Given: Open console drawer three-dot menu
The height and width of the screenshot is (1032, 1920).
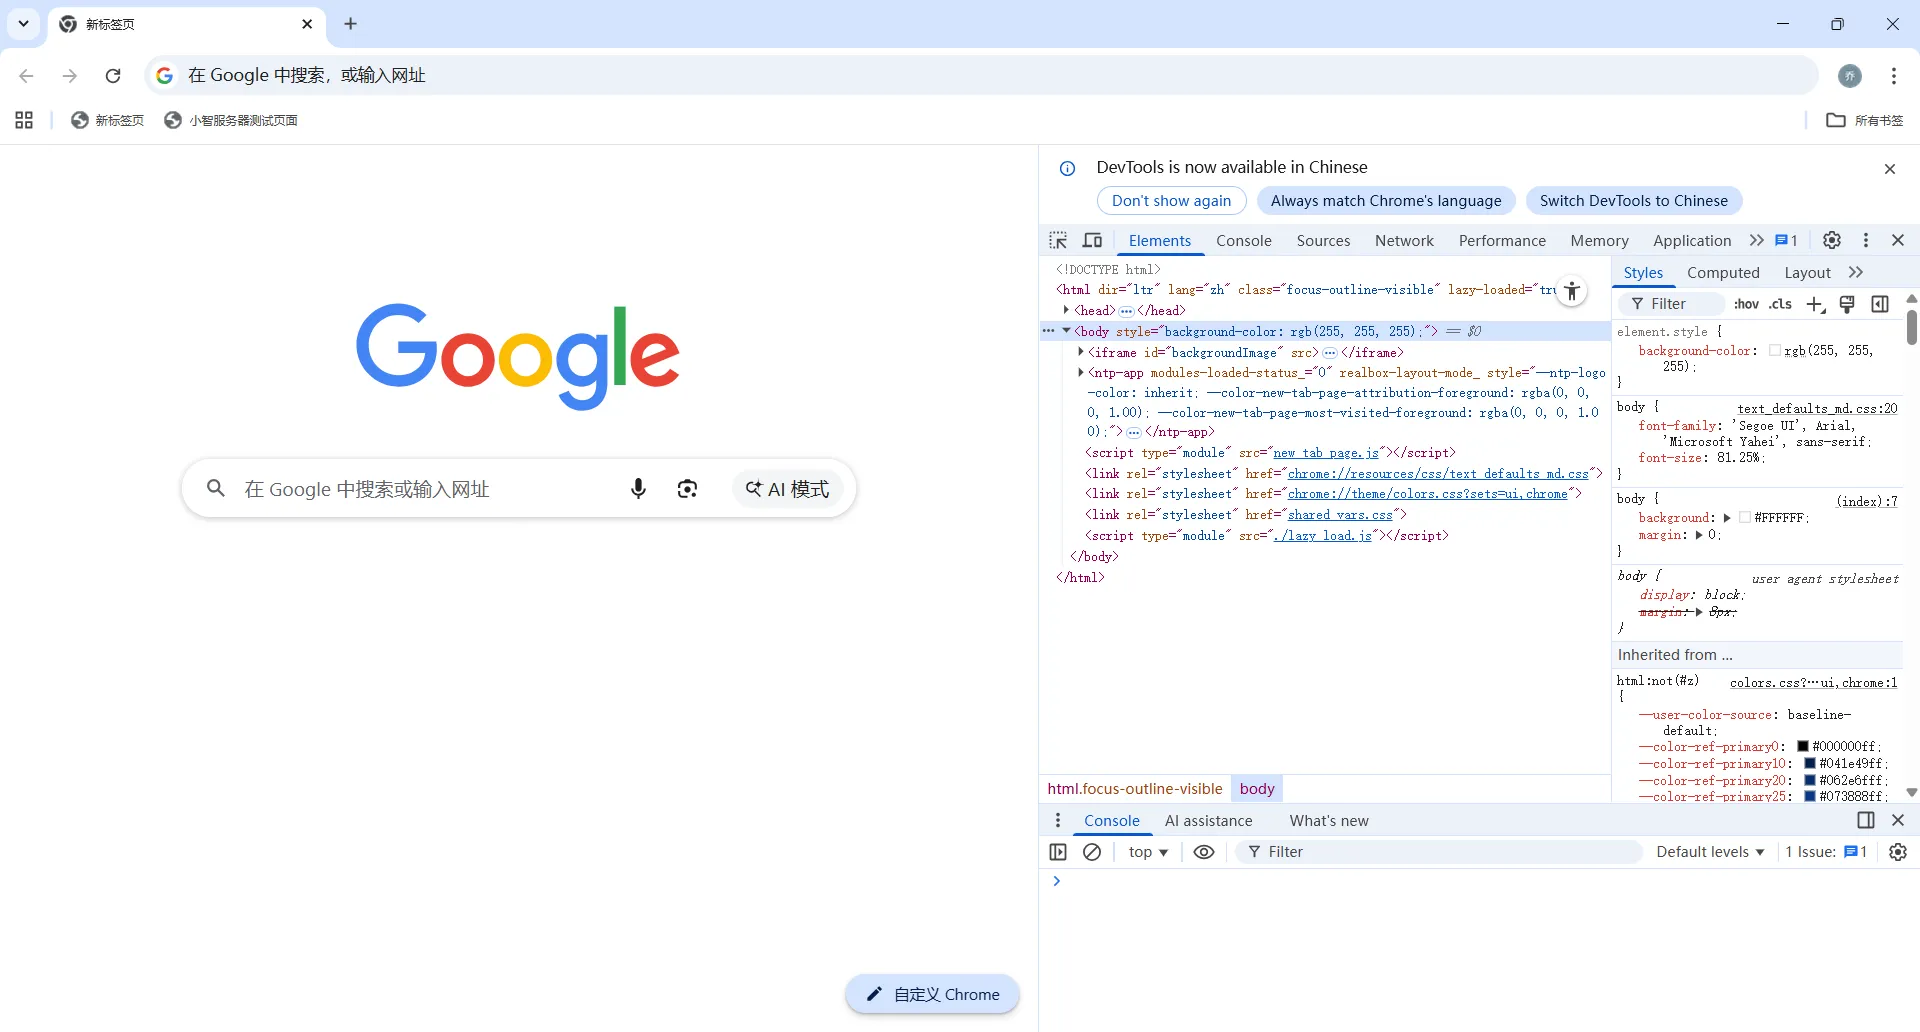Looking at the screenshot, I should (1058, 820).
